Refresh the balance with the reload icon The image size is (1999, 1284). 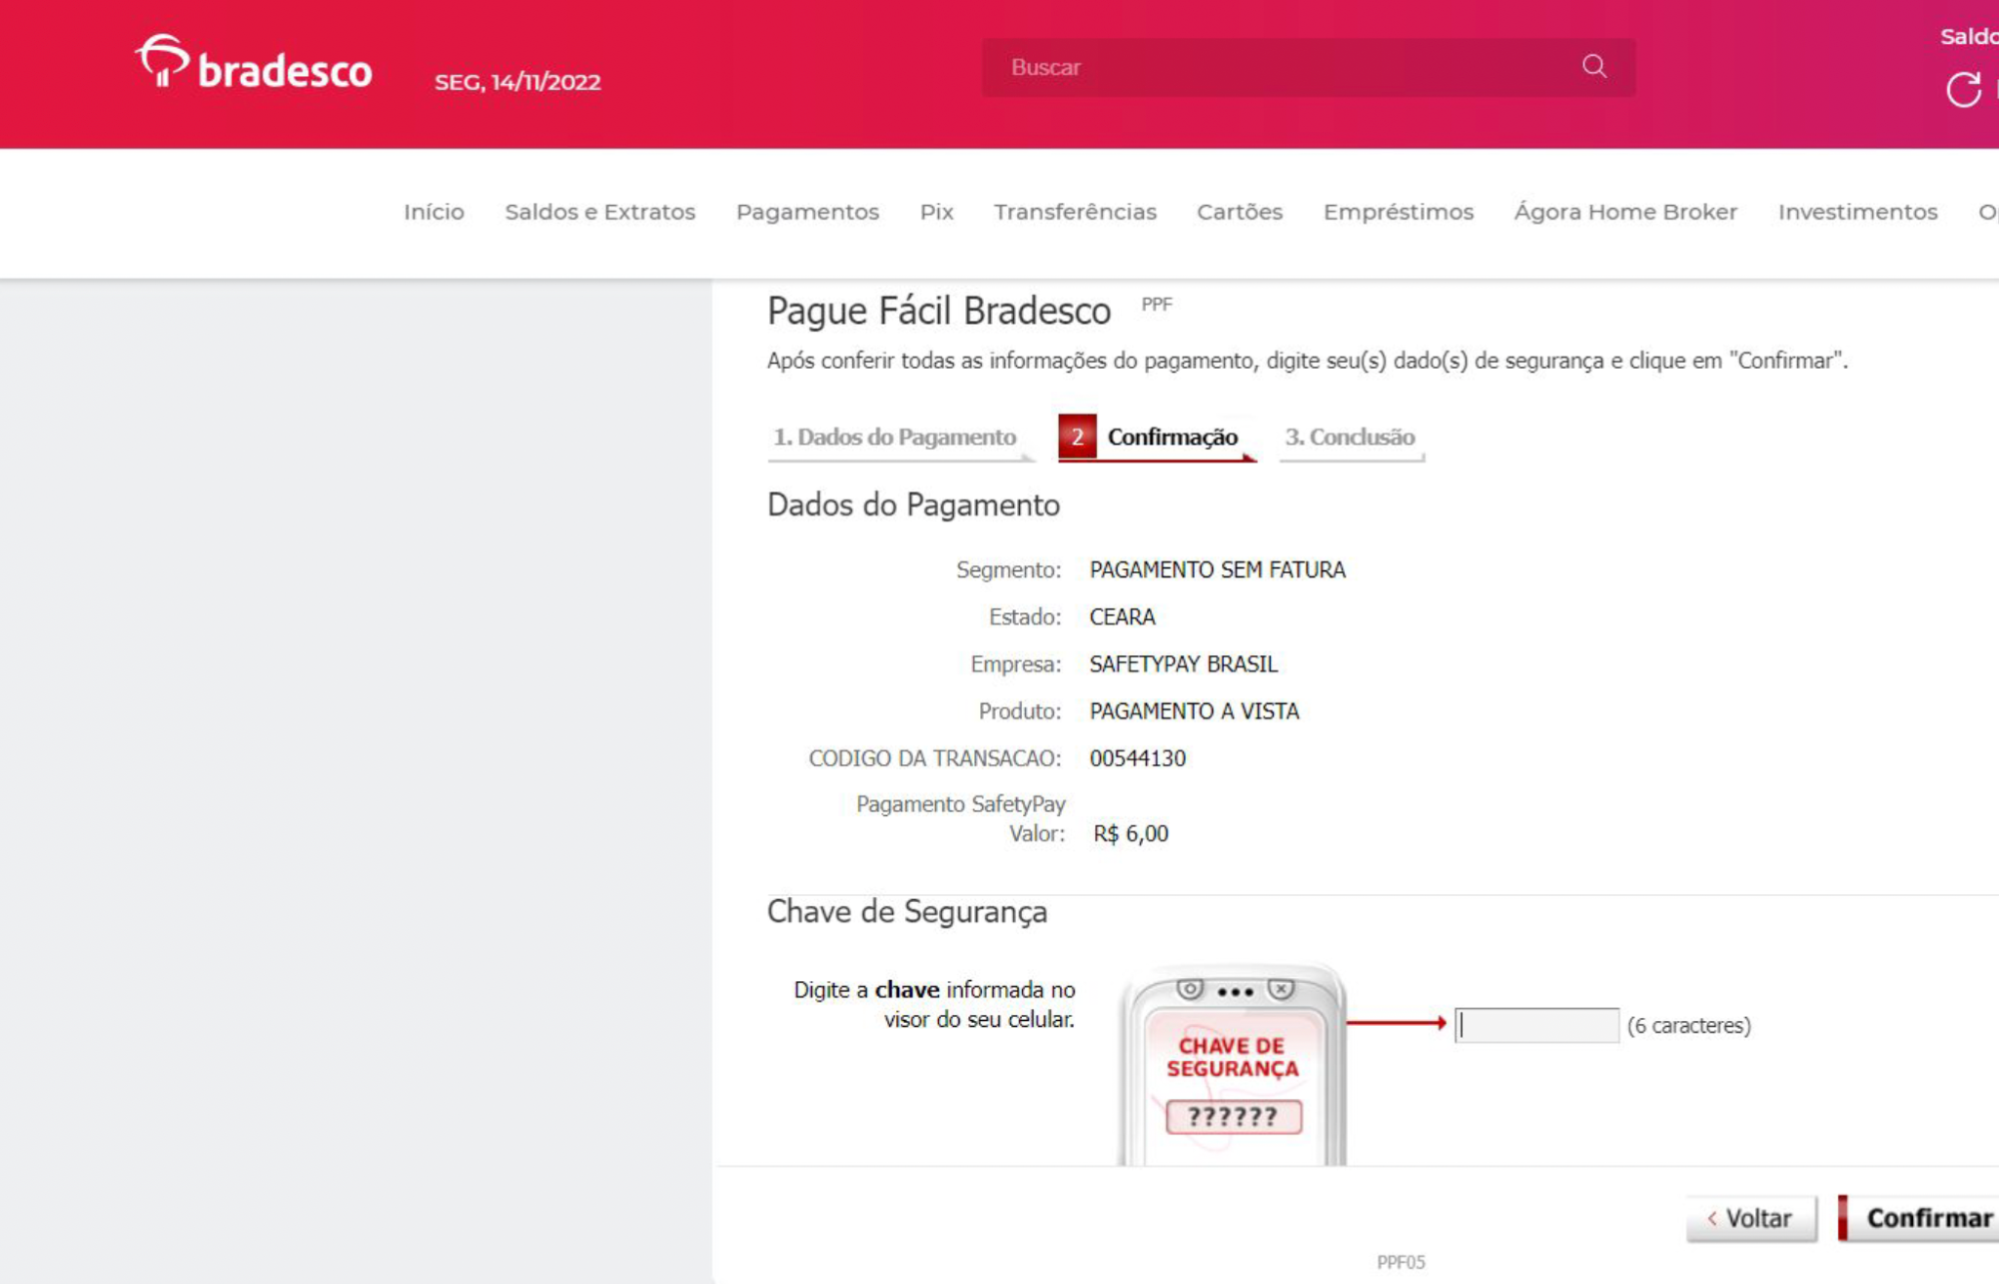(1963, 90)
